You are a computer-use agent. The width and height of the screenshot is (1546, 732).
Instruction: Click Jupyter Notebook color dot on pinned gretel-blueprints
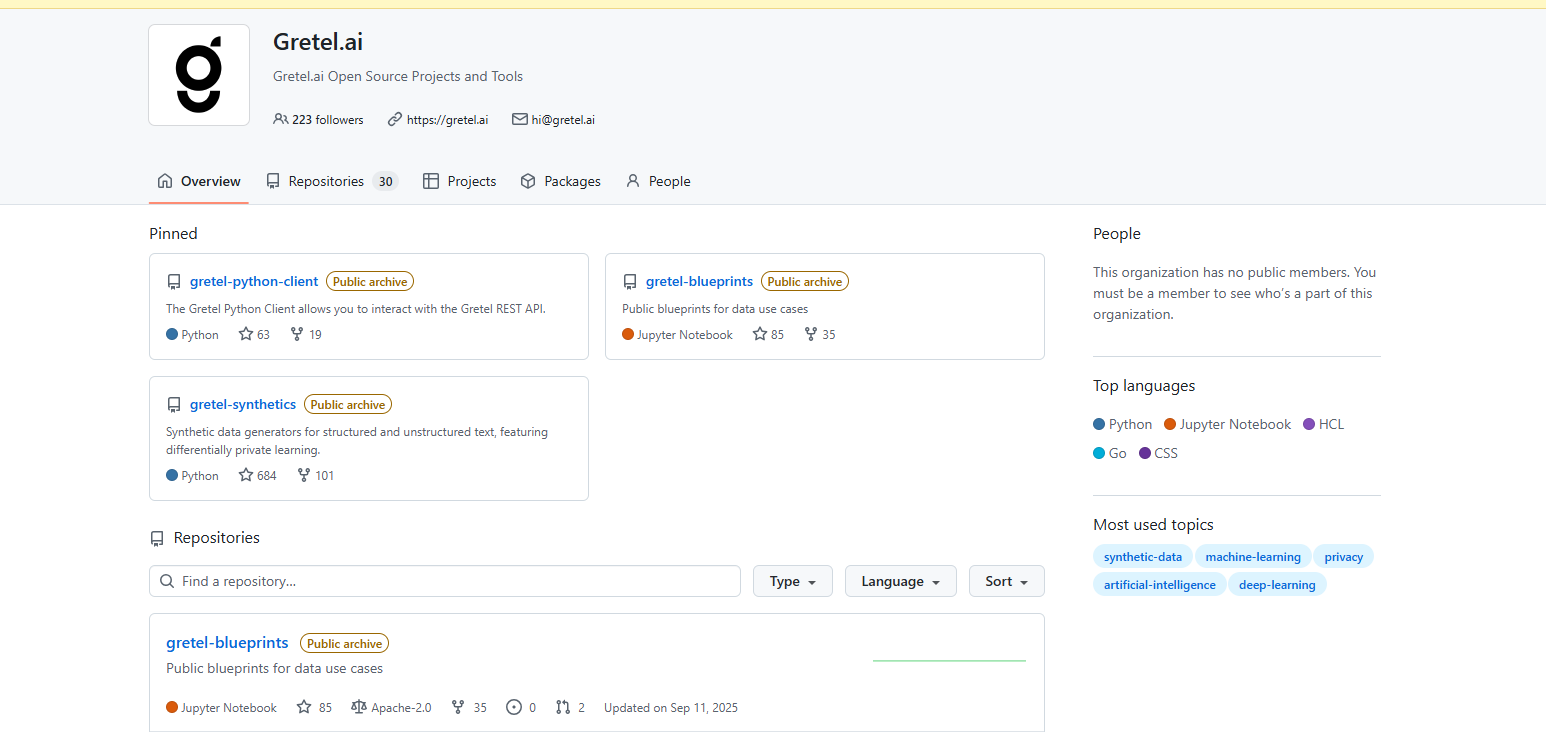click(x=628, y=334)
